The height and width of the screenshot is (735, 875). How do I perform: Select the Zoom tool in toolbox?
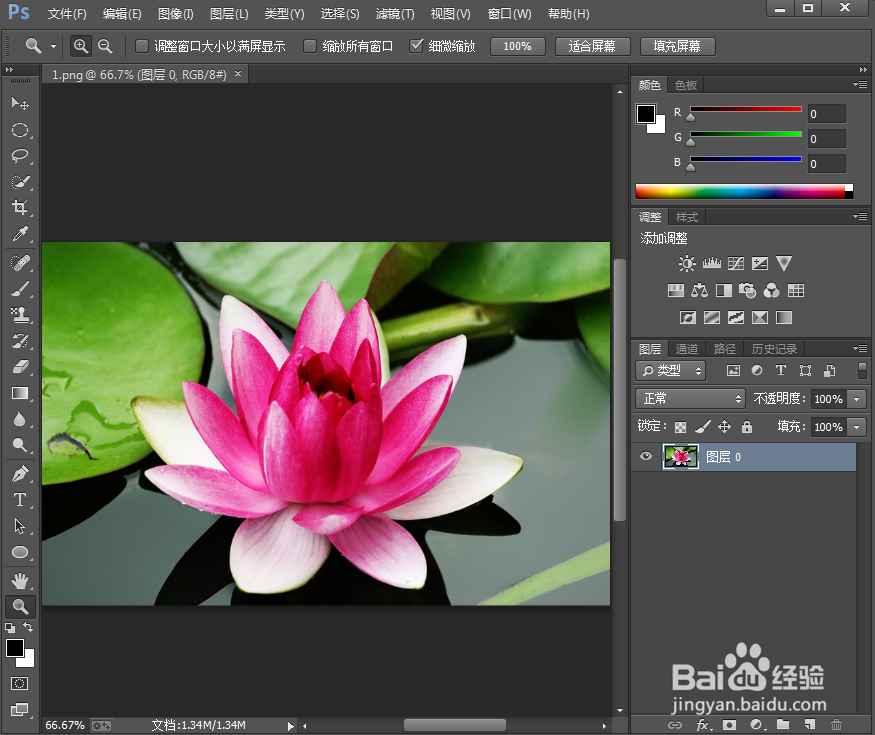[x=20, y=607]
